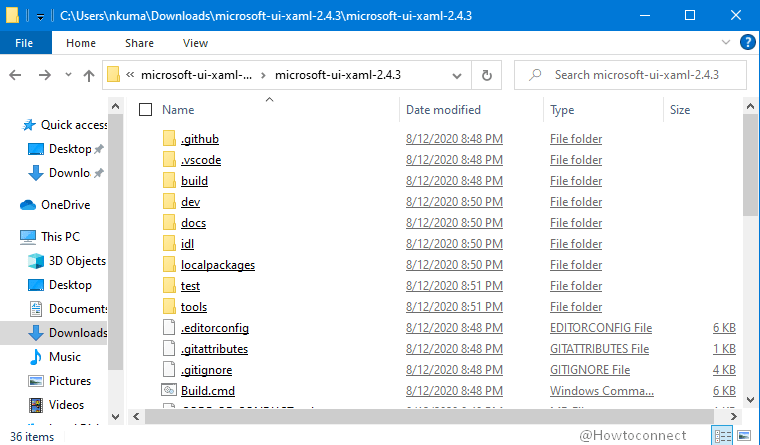Click the Build.cmd file name
The image size is (760, 445).
[207, 391]
